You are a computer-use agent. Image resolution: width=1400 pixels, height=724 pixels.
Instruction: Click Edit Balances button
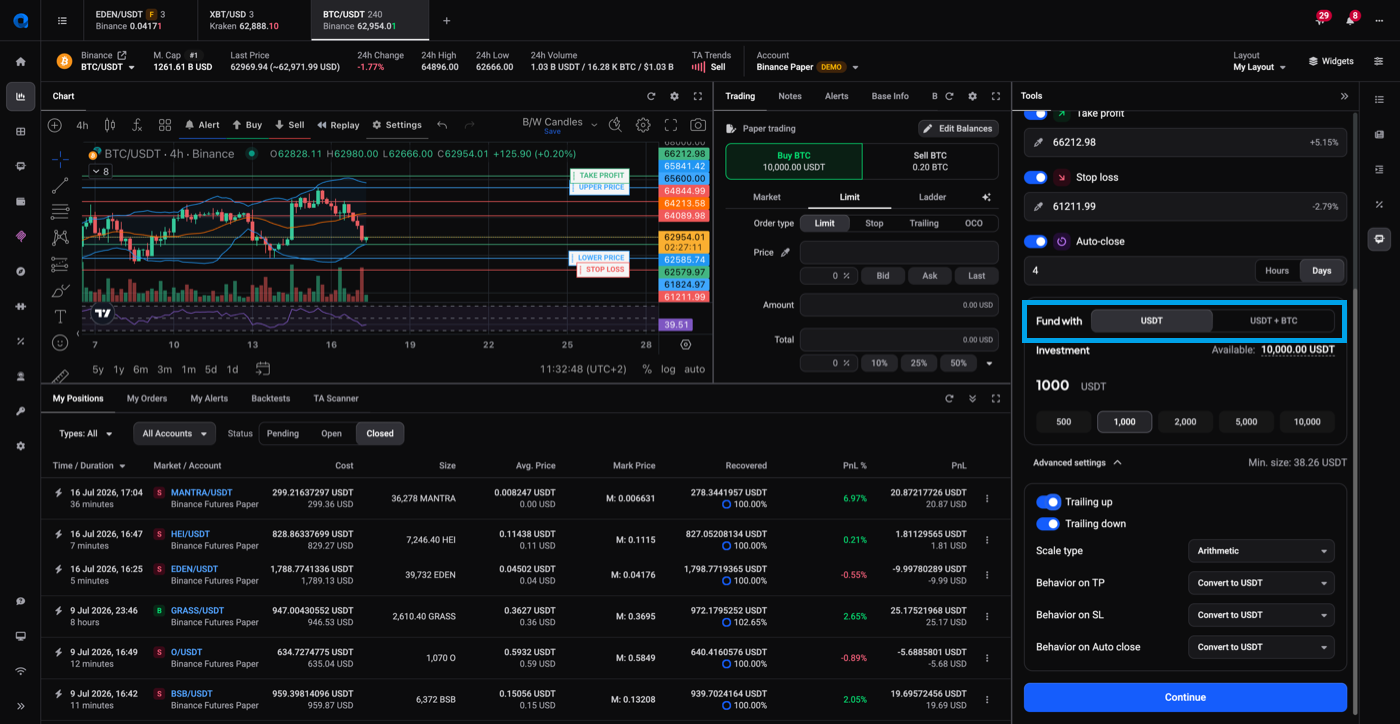click(958, 128)
